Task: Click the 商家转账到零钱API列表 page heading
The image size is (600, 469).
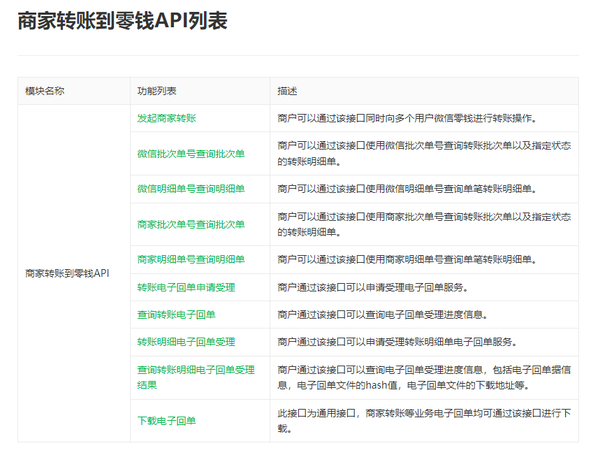Action: pyautogui.click(x=122, y=21)
